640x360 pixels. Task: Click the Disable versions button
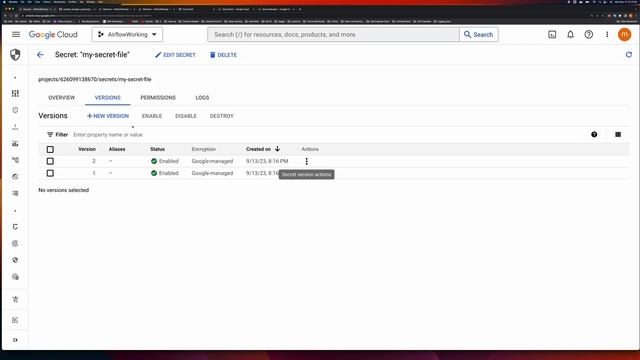click(186, 116)
